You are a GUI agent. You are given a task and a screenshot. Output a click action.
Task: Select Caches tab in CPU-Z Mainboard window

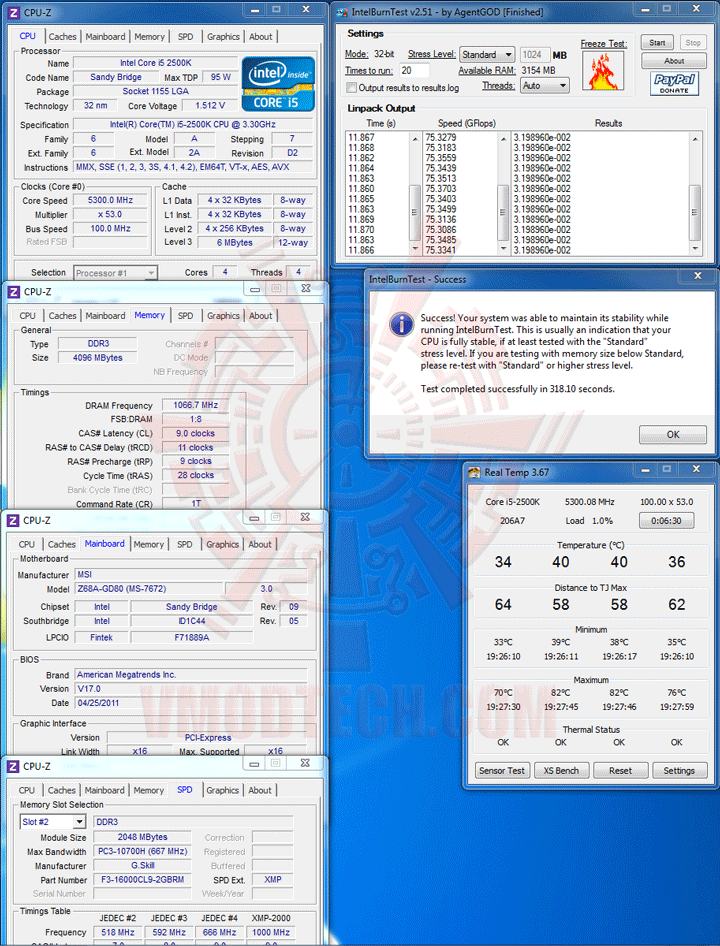(x=62, y=544)
